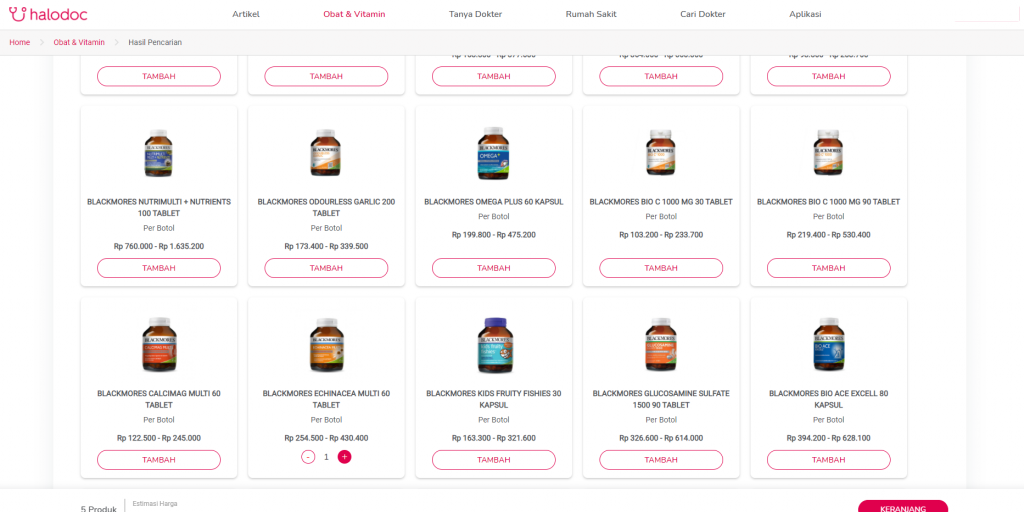Open Blackmores Glucosamine Sulfate bottle image

pos(661,345)
